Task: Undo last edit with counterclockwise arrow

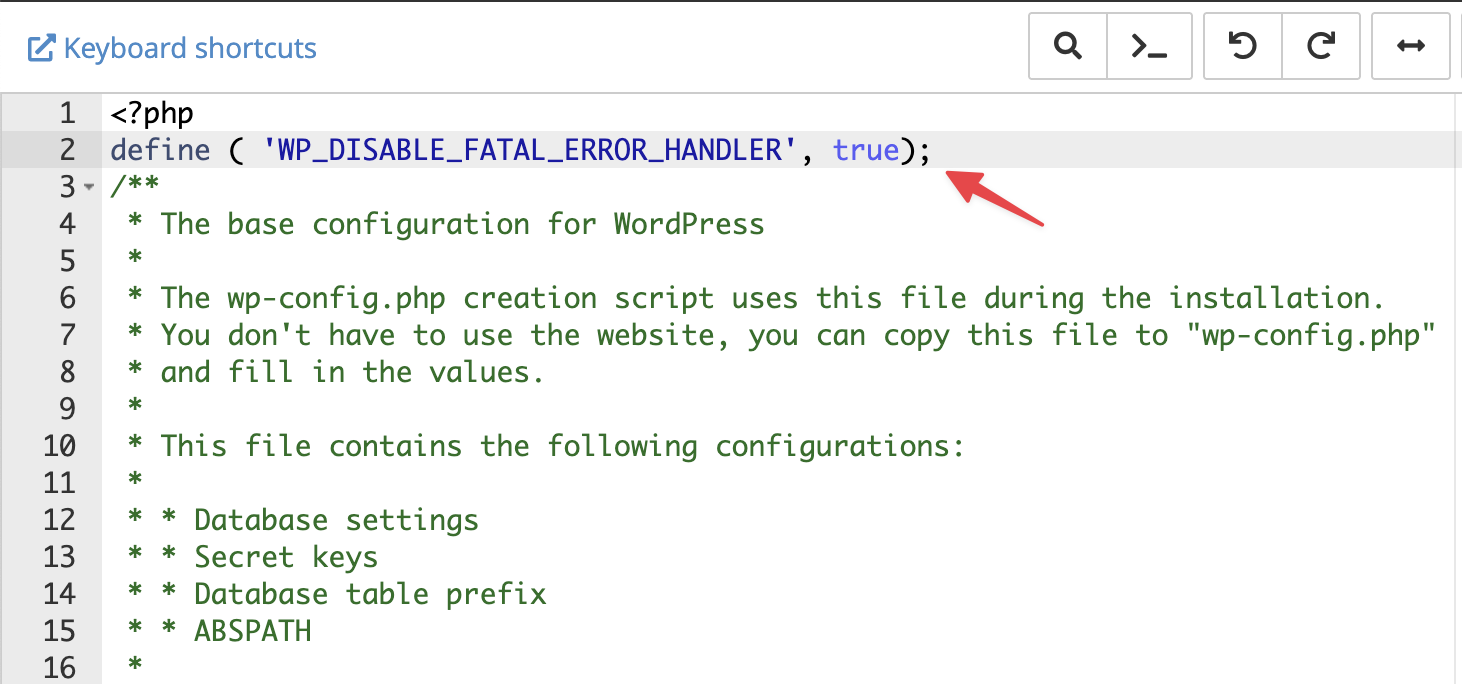Action: (x=1242, y=46)
